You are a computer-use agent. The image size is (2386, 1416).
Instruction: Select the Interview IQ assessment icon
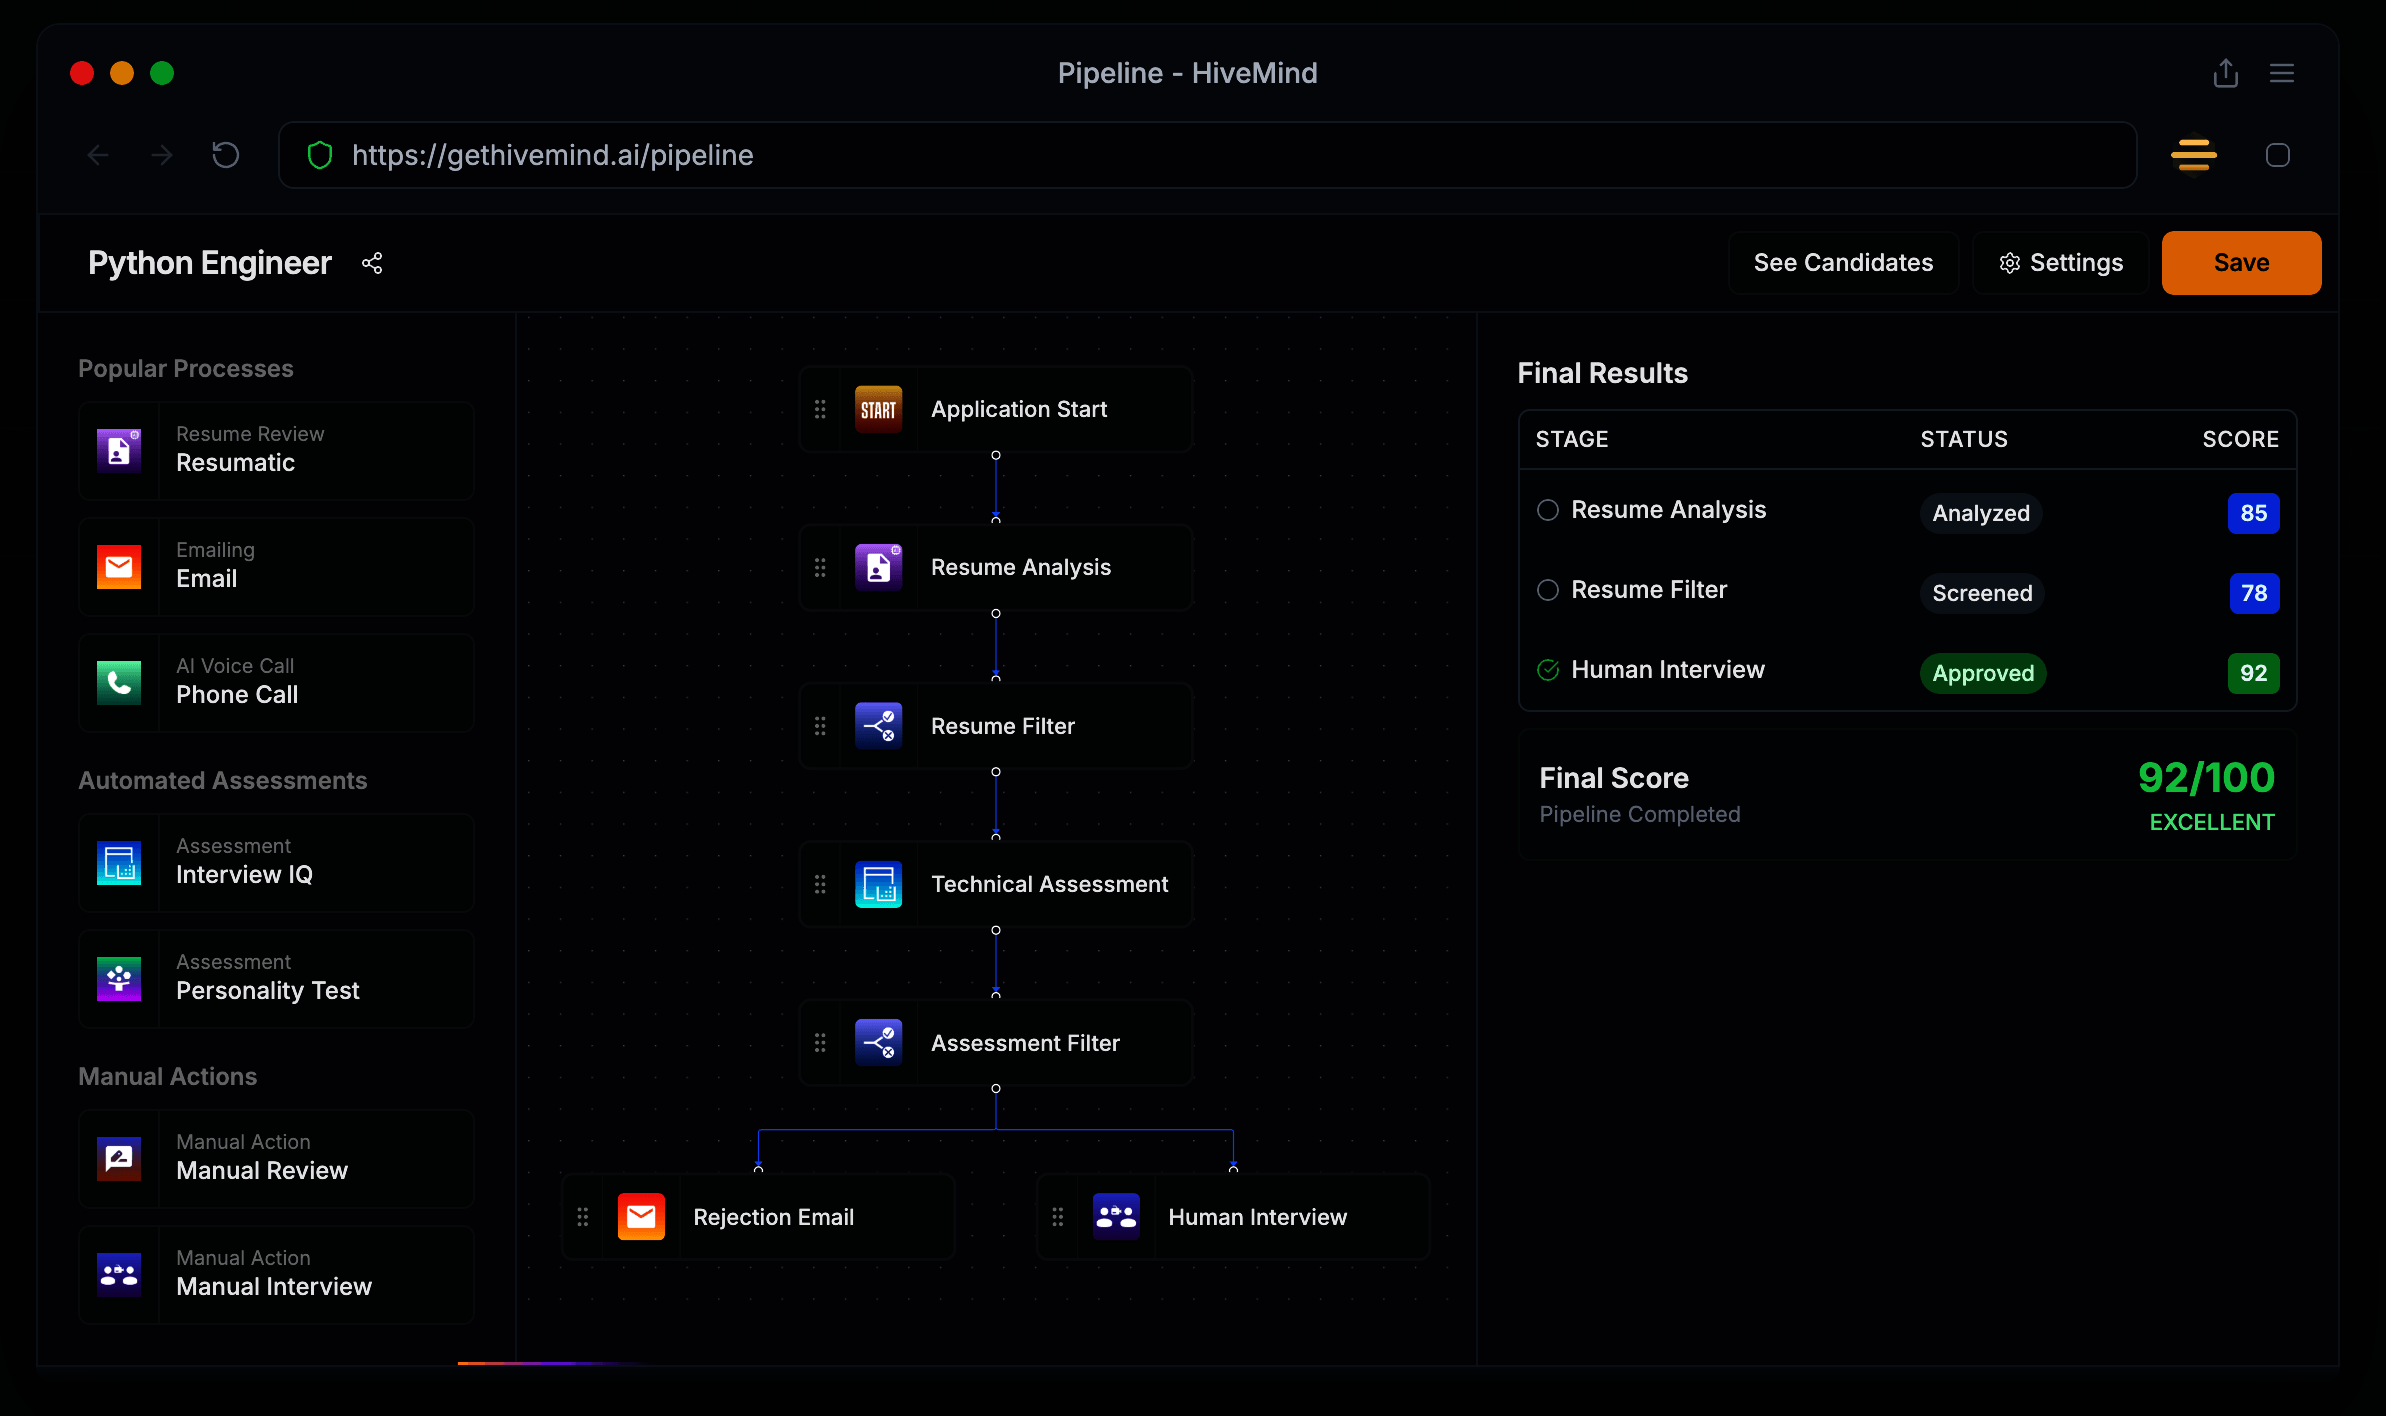(119, 862)
